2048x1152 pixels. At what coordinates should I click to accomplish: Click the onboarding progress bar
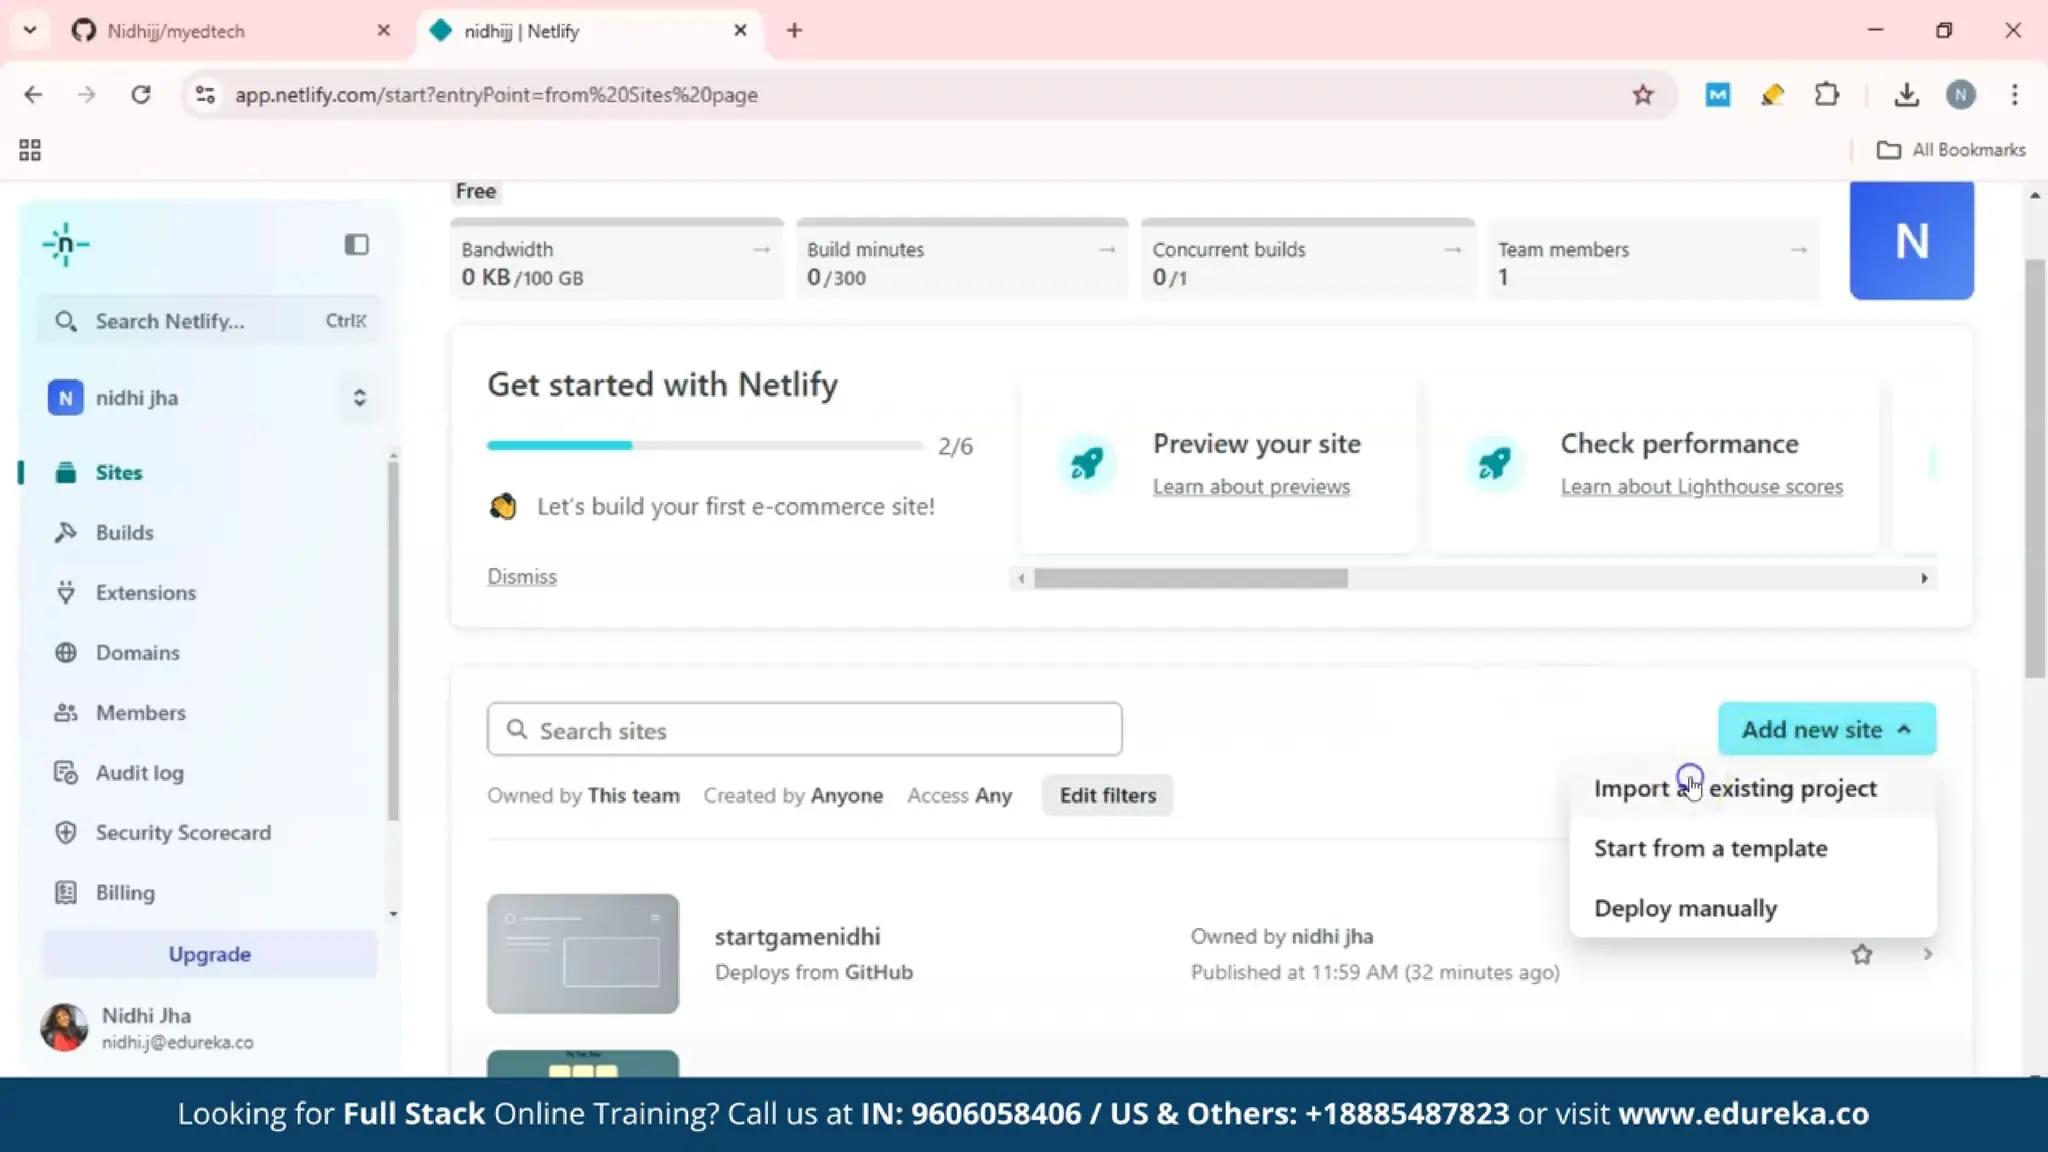705,445
